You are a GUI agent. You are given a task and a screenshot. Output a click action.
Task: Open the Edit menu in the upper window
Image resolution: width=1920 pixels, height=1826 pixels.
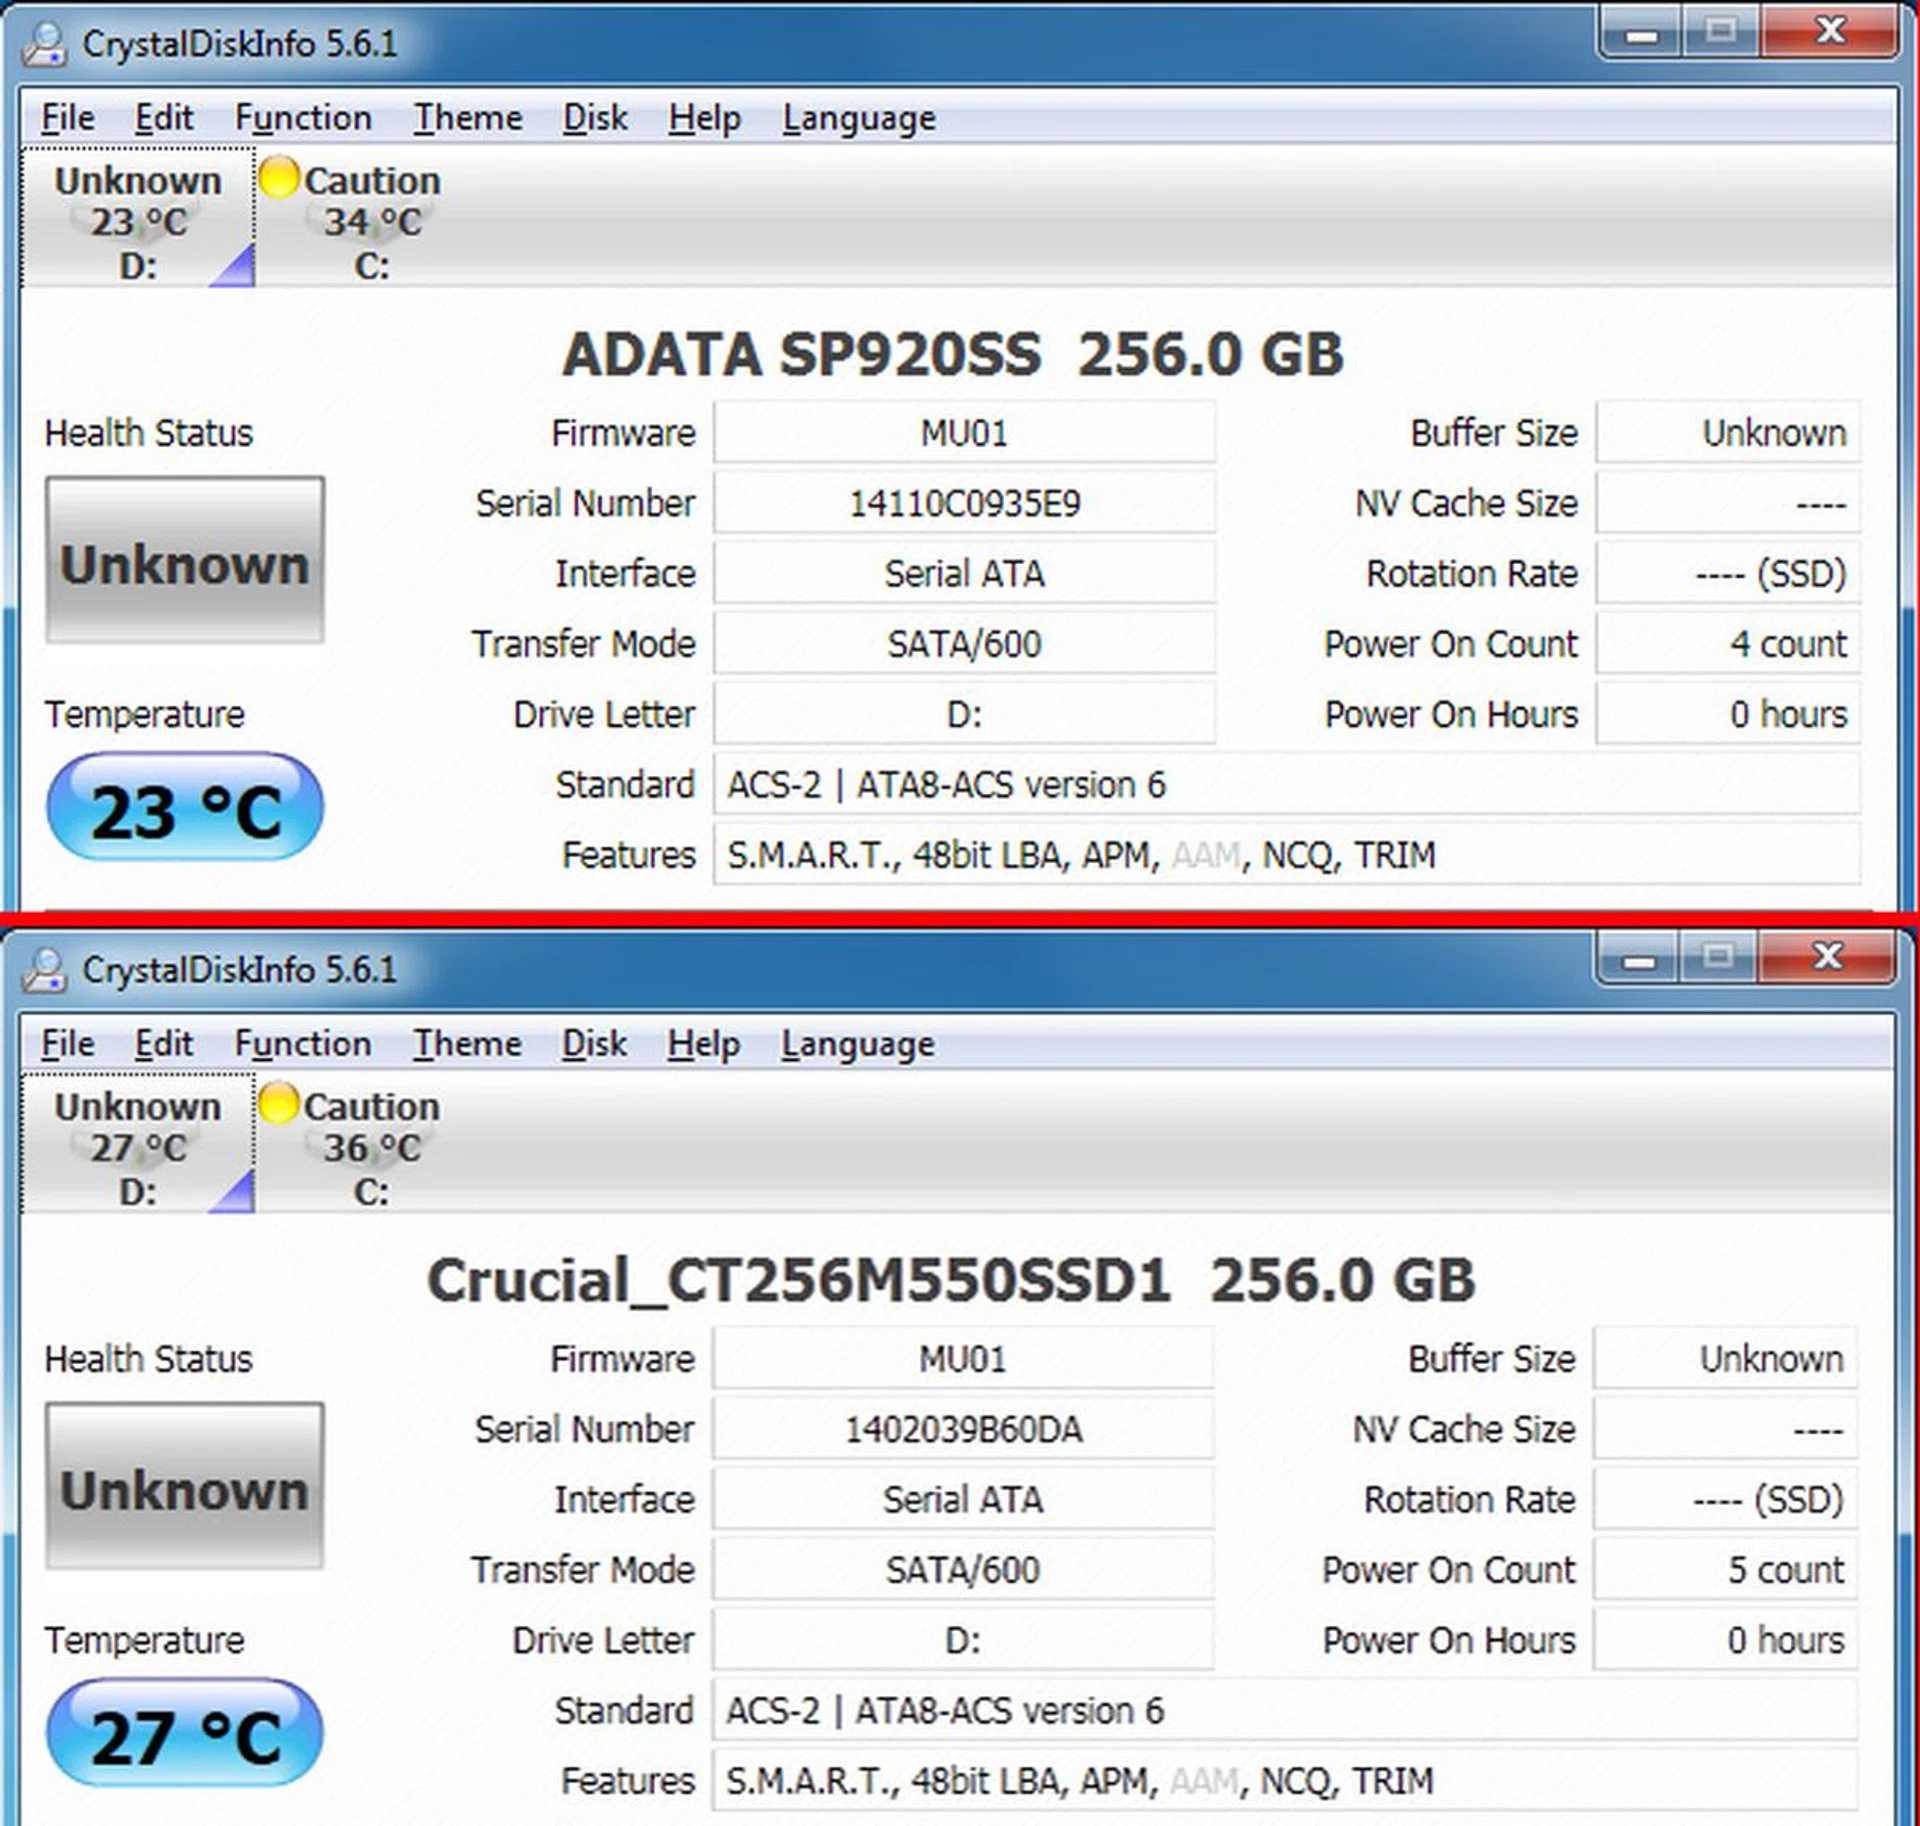click(x=163, y=116)
